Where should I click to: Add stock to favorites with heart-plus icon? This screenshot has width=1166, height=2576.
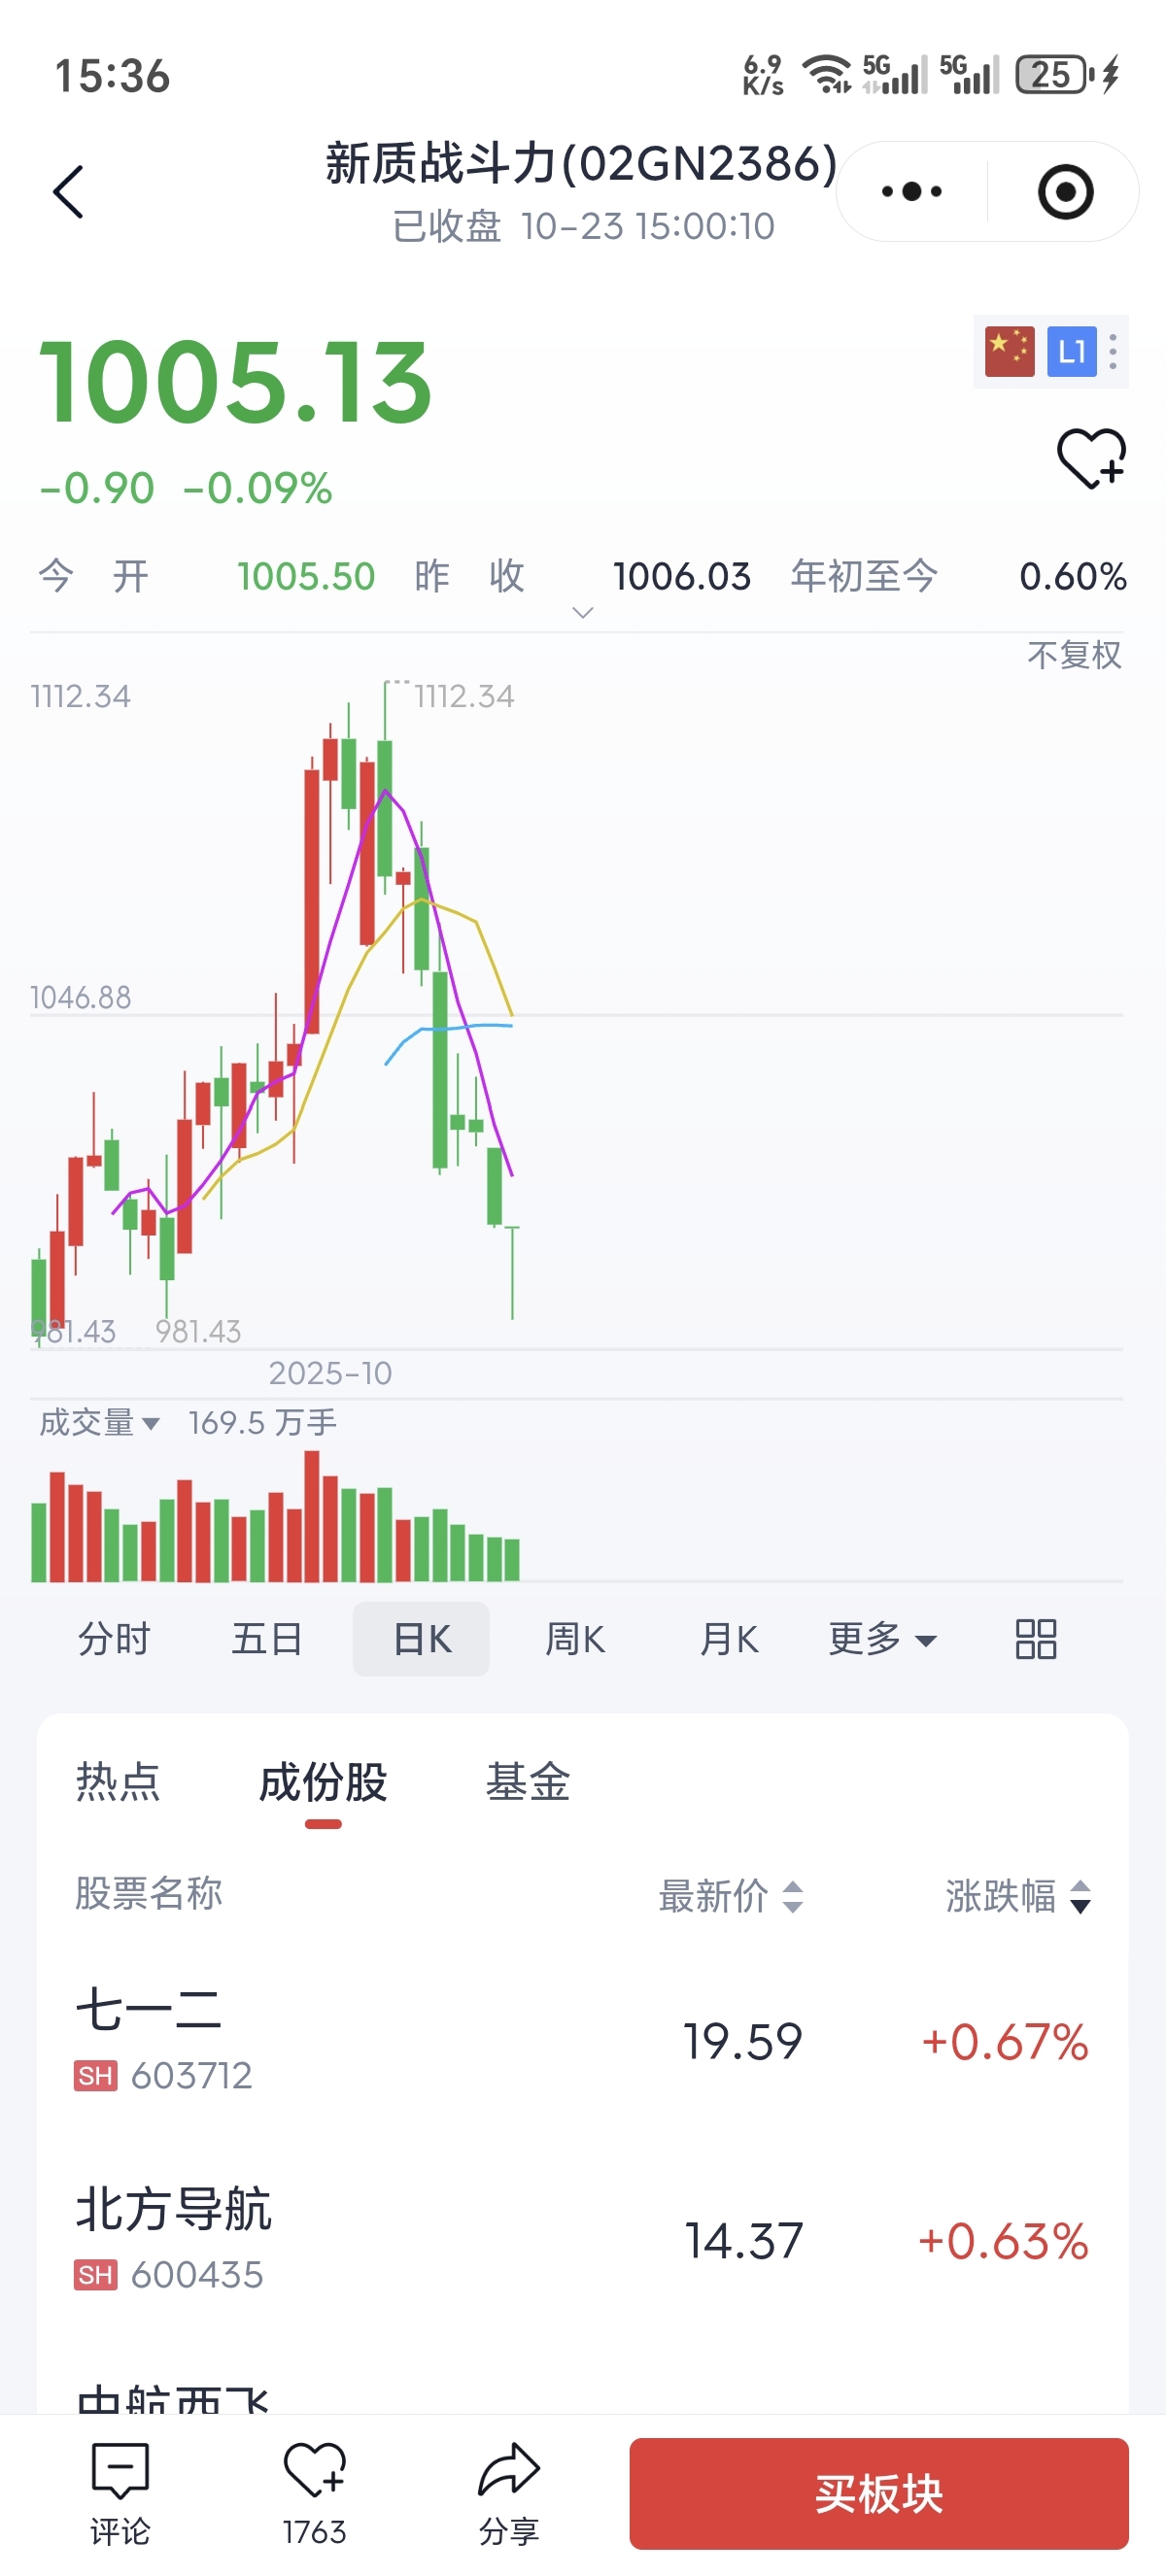click(1091, 459)
